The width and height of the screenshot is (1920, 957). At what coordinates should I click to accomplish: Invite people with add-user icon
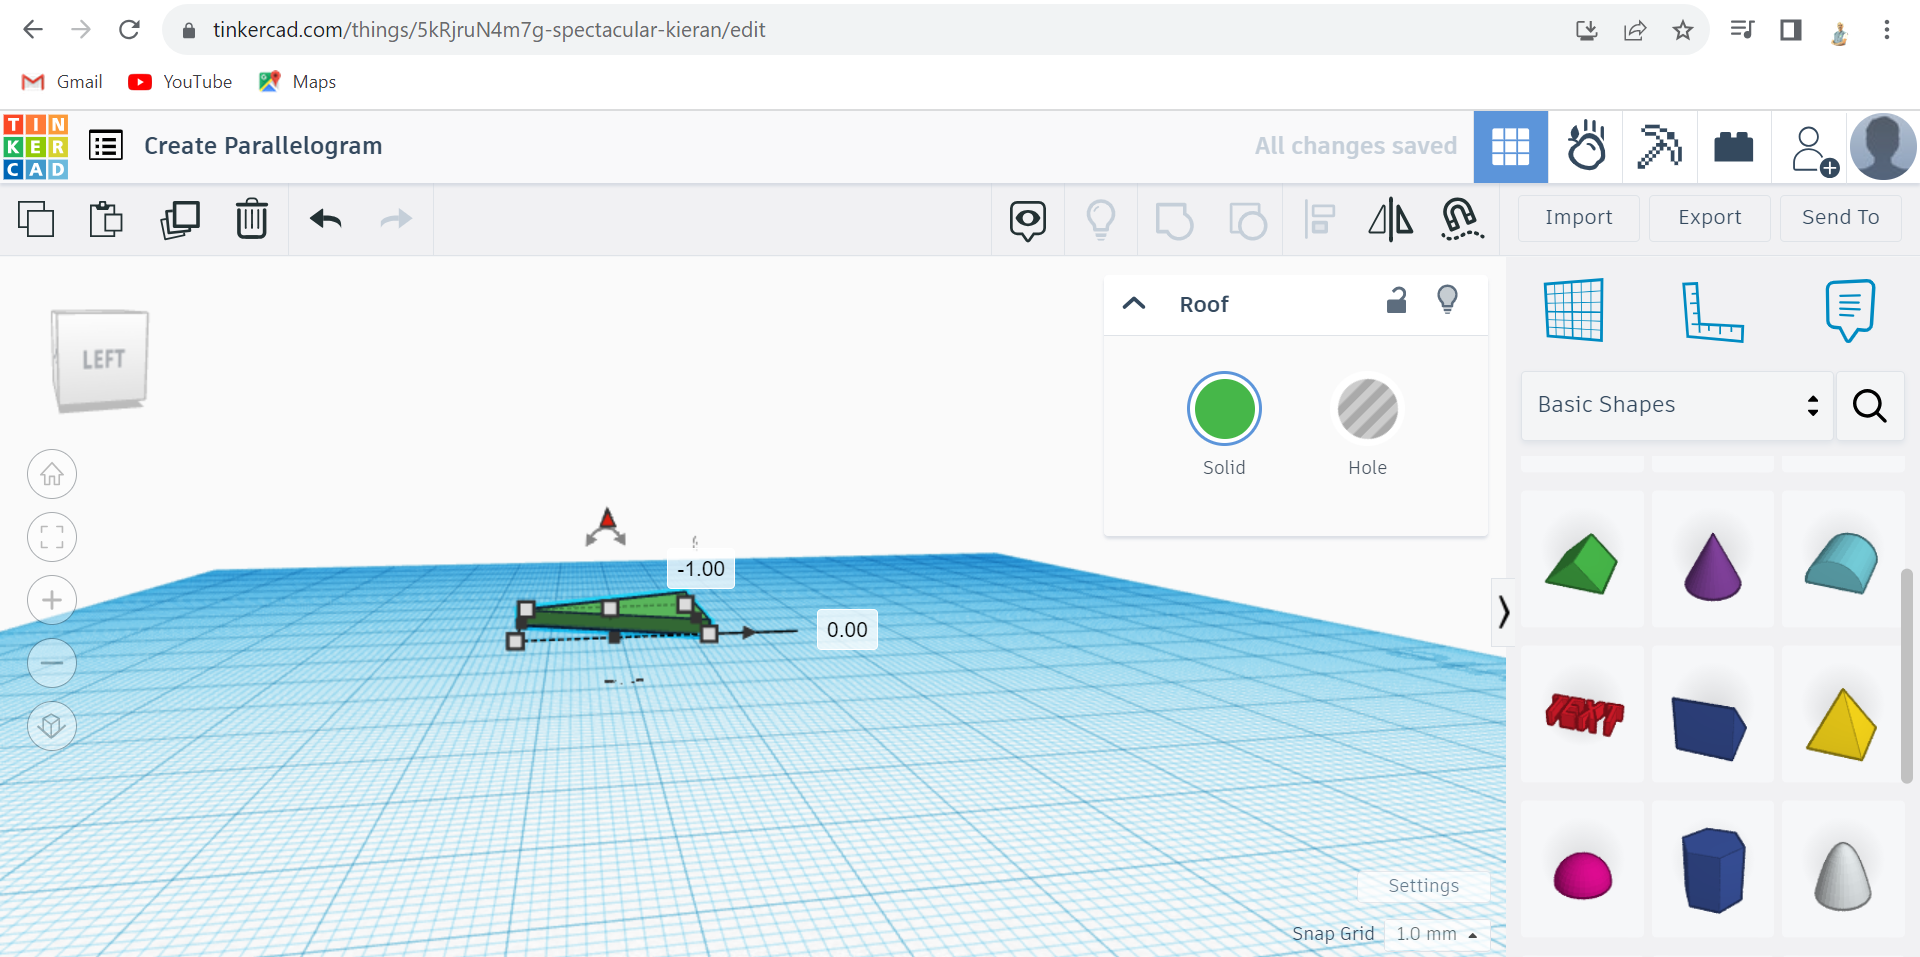(x=1814, y=150)
